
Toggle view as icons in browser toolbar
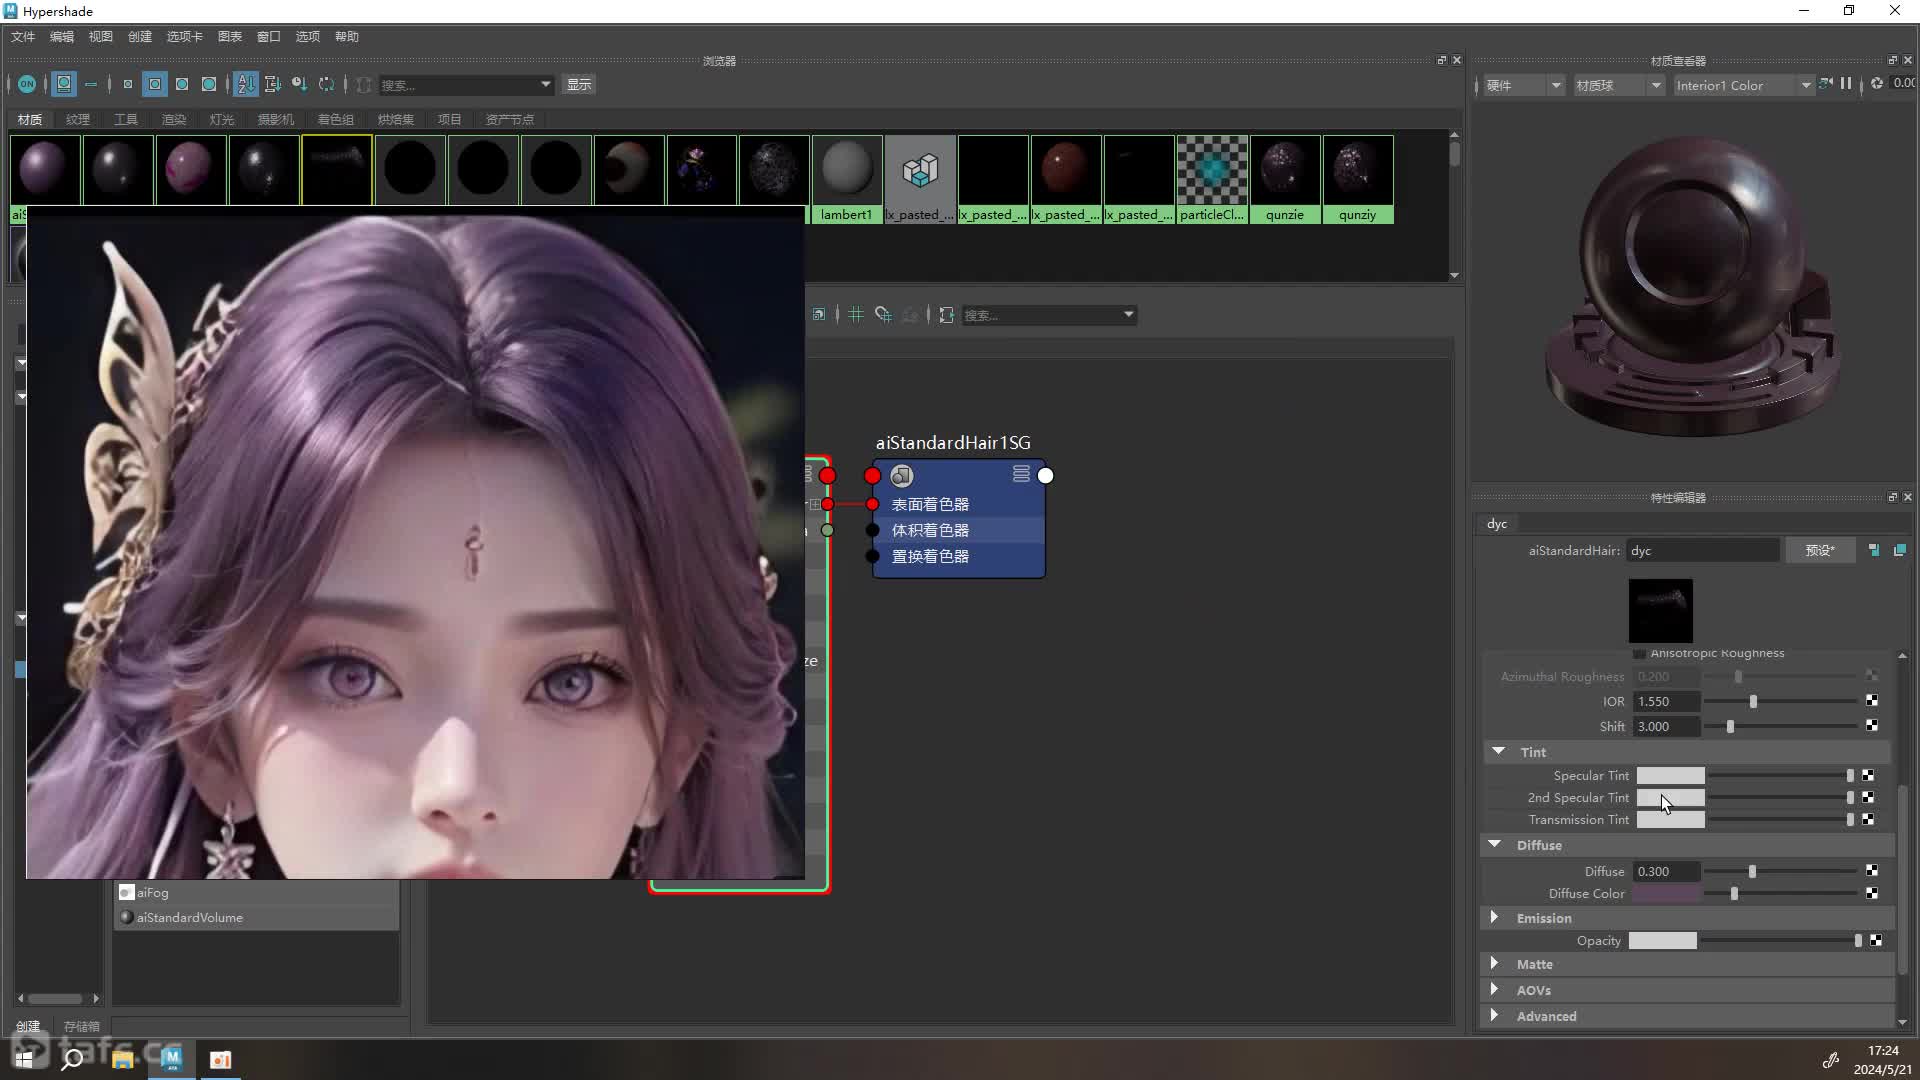(x=64, y=84)
